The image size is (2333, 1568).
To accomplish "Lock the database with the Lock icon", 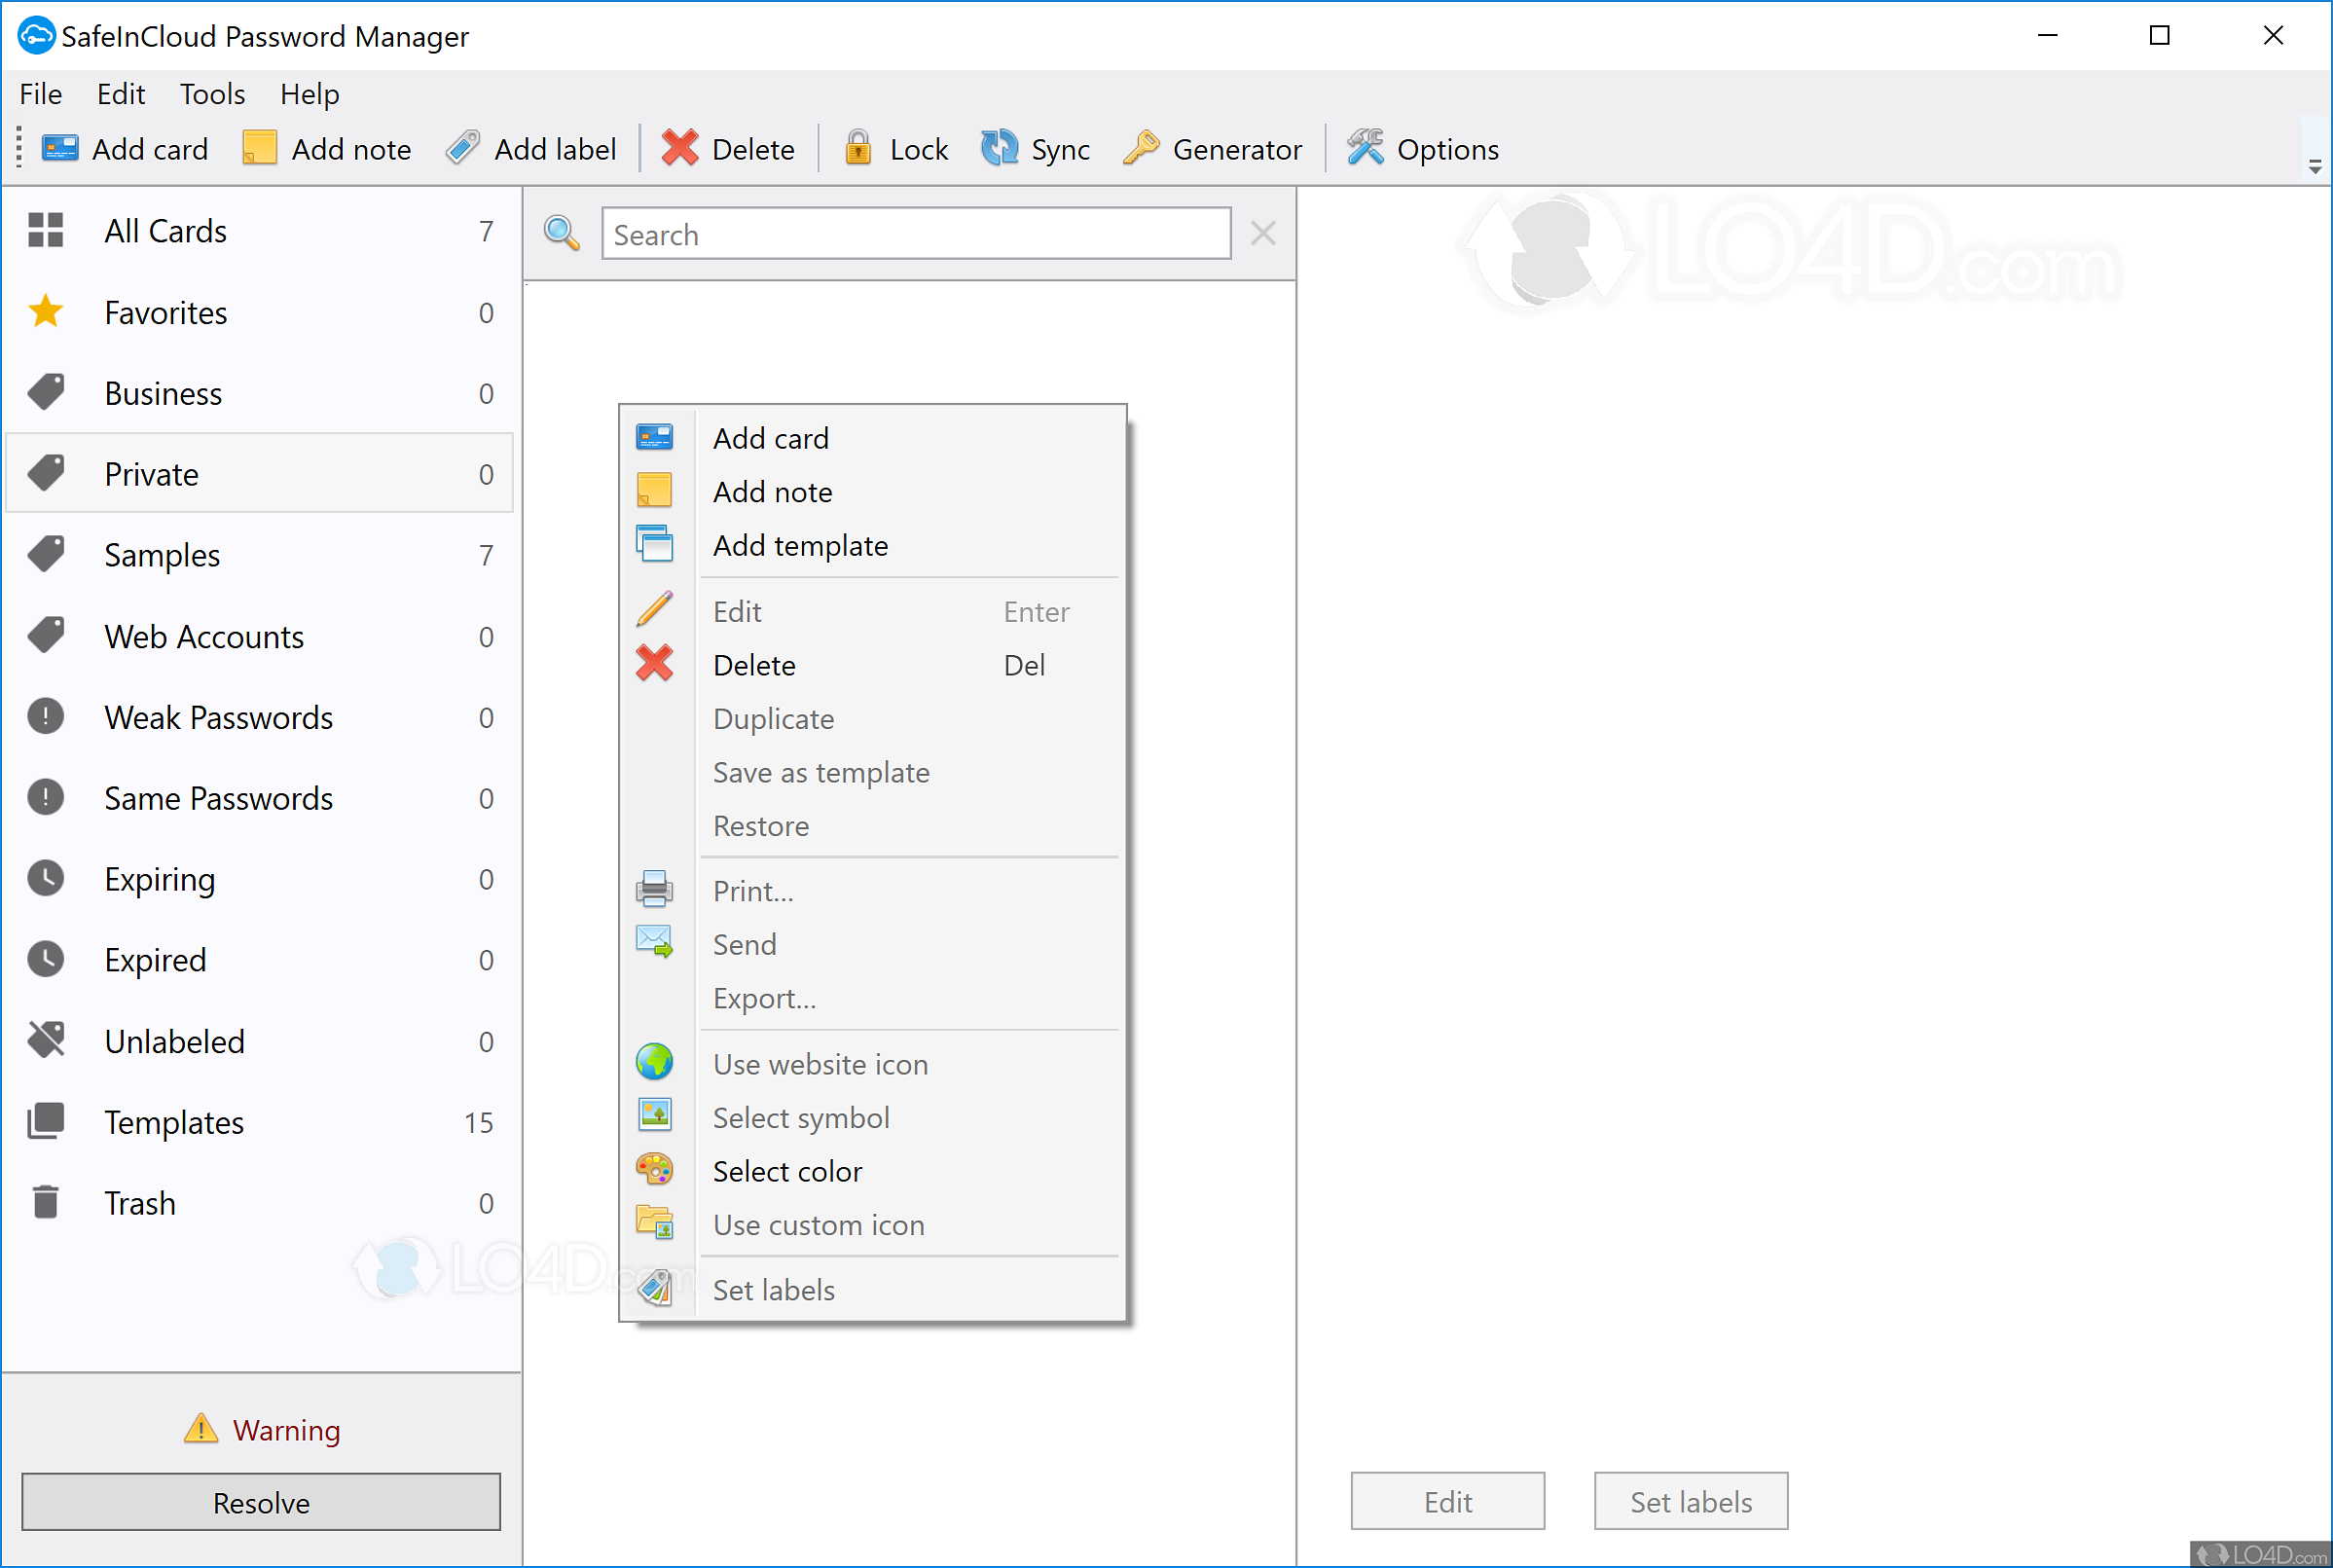I will 857,149.
